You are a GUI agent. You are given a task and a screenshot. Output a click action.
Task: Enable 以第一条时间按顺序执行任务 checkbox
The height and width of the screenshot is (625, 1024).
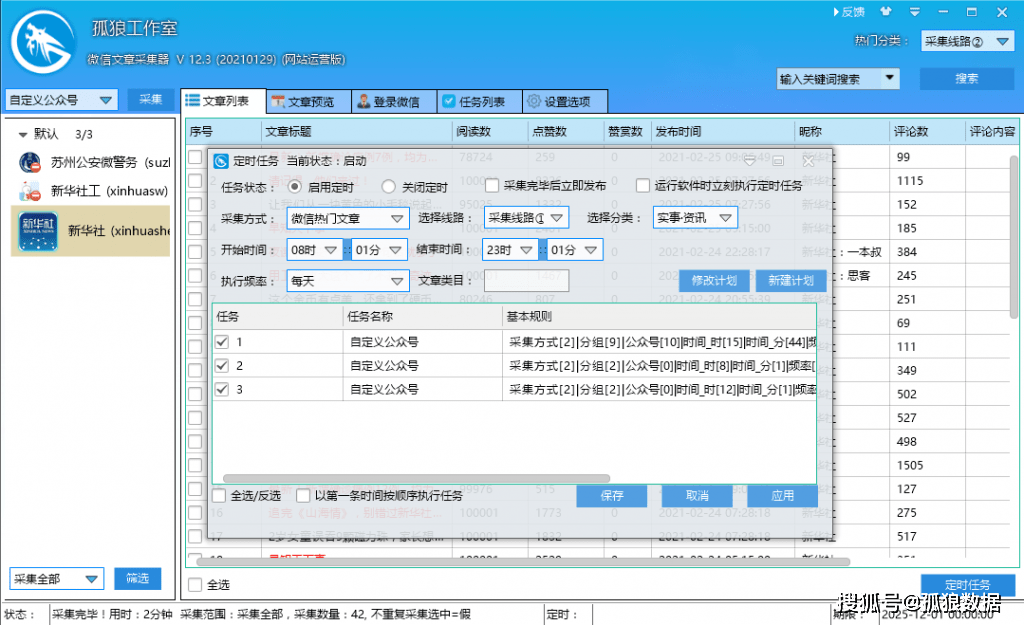pos(303,496)
